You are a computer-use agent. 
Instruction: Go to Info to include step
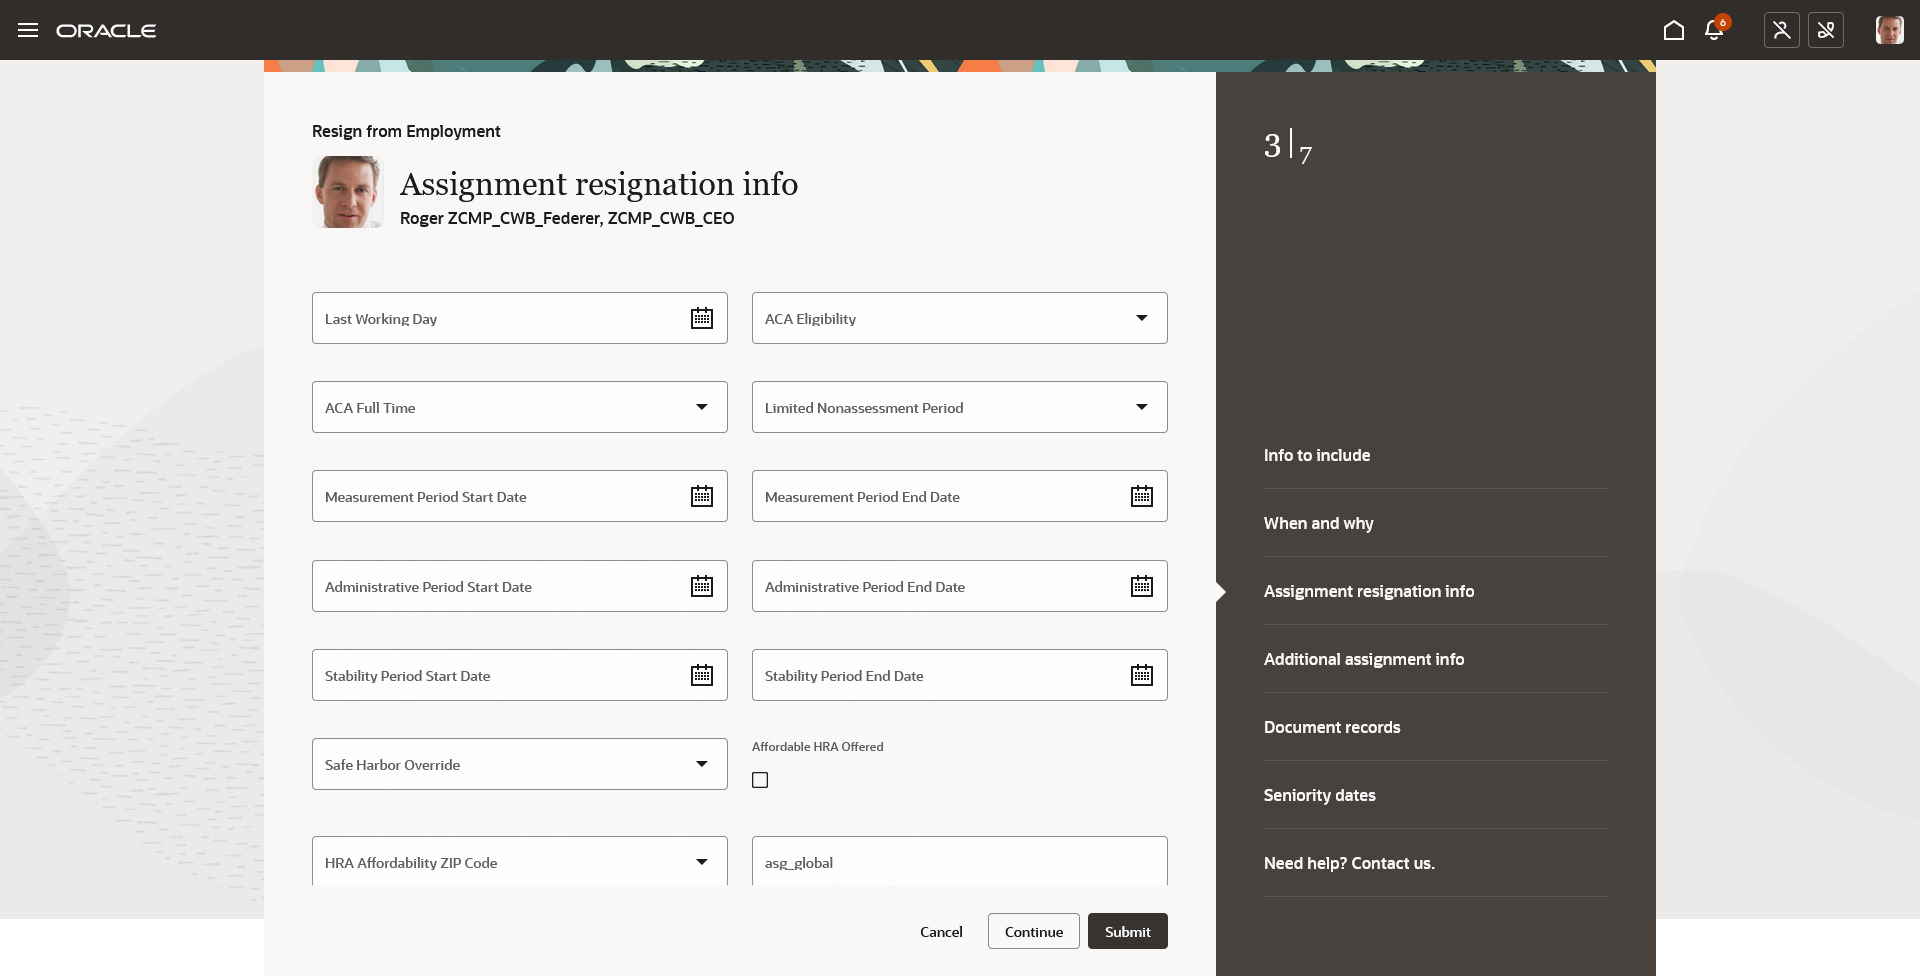point(1317,455)
